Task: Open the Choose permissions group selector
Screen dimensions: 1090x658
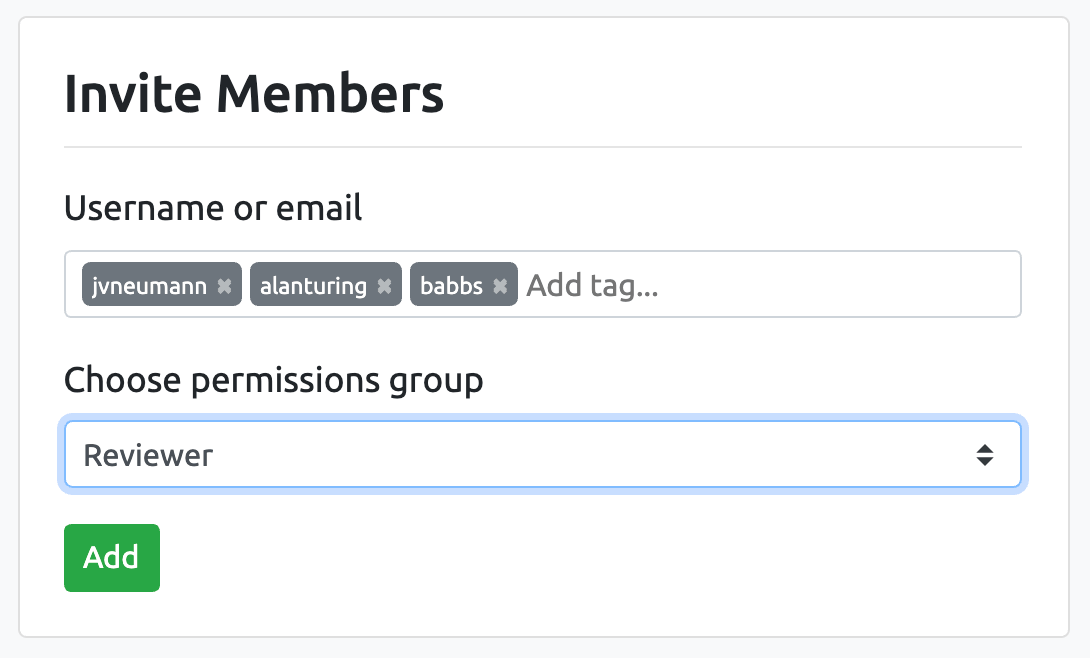Action: pos(543,454)
